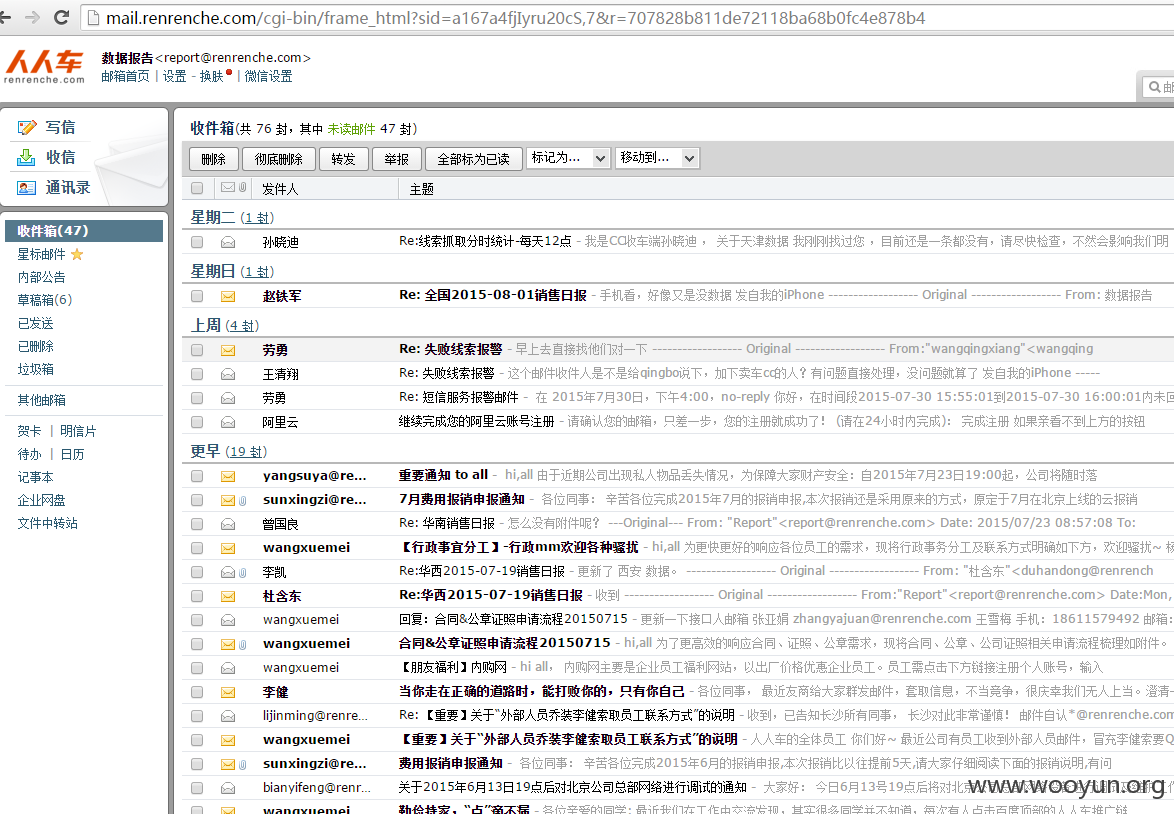Click the 转发 button
The height and width of the screenshot is (814, 1174).
[x=344, y=159]
